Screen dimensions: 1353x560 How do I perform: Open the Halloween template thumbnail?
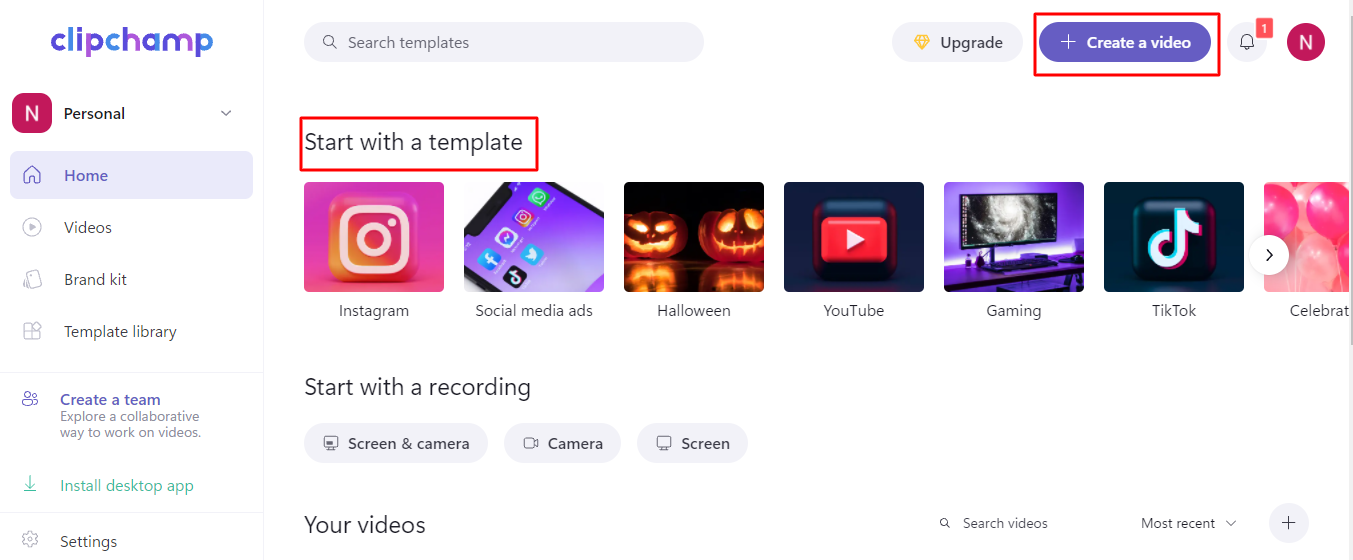click(694, 237)
